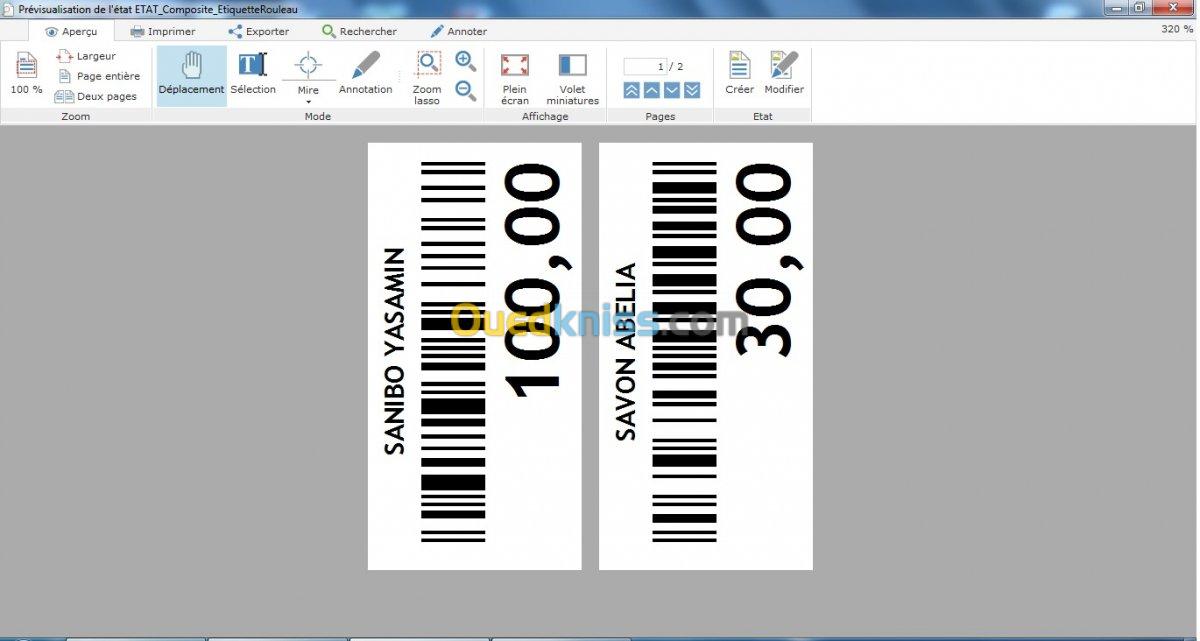
Task: Click the zoom in magnifier icon
Action: 465,61
